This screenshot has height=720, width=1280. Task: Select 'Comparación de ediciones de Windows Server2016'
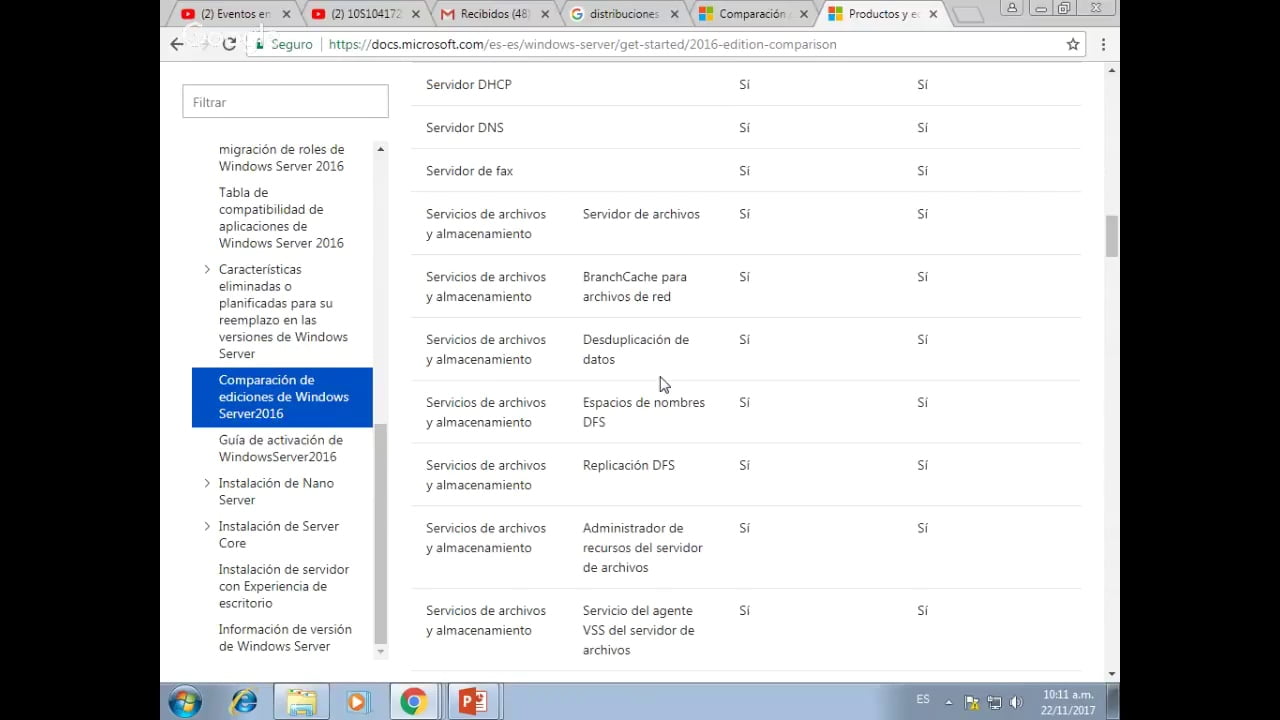click(x=282, y=397)
